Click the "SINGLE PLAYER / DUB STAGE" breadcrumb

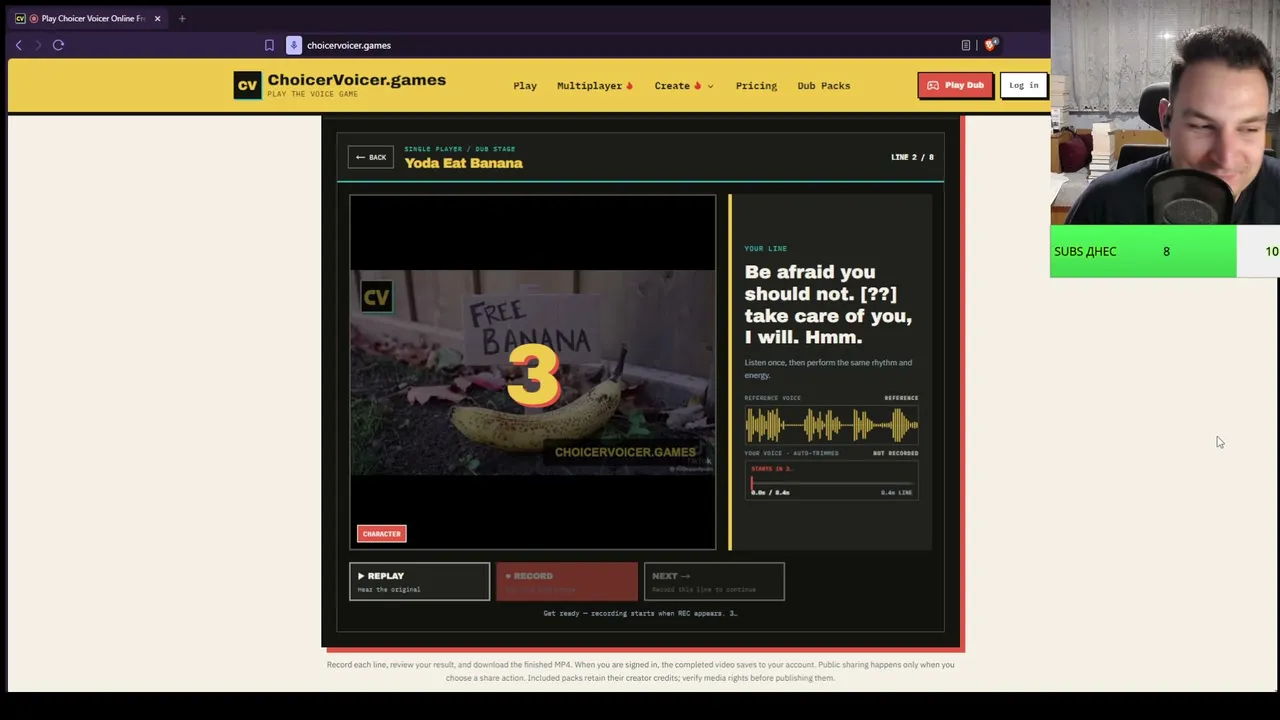[x=460, y=149]
